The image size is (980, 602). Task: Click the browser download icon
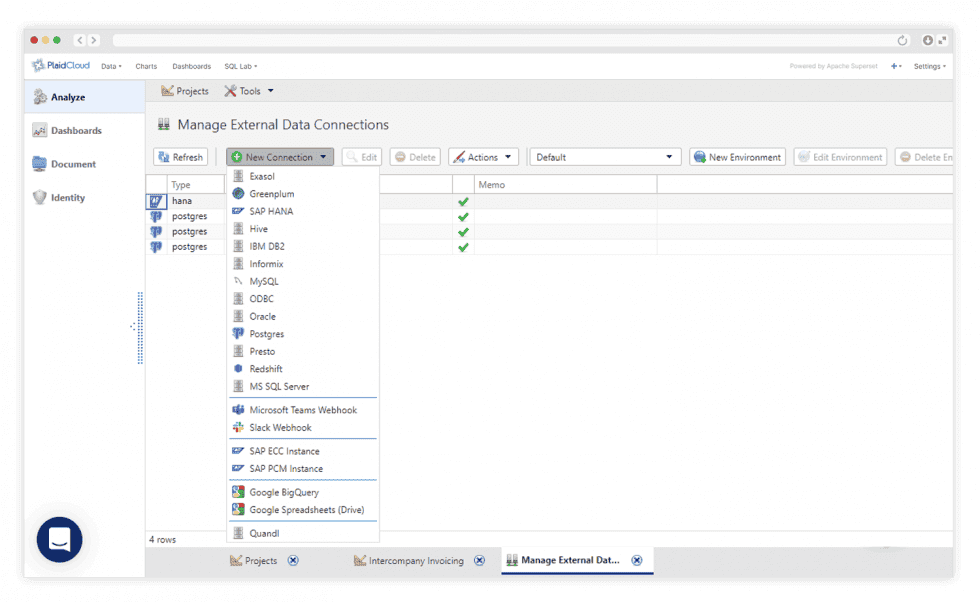click(x=928, y=40)
